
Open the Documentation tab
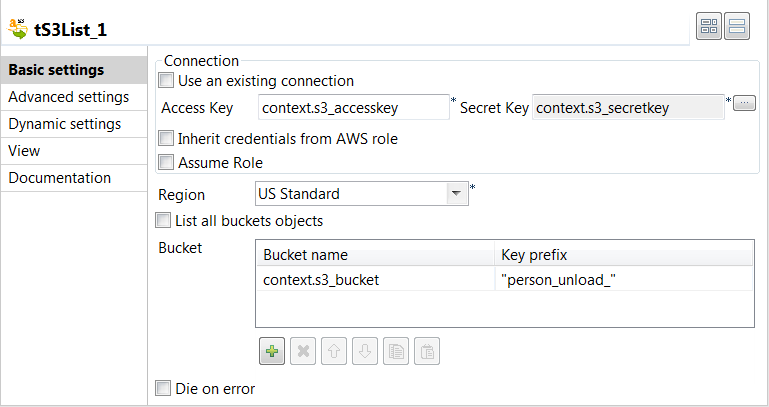59,178
